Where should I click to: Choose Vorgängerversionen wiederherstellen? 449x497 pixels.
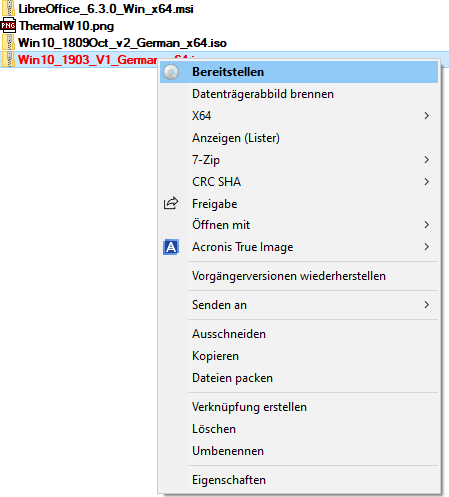coord(299,276)
